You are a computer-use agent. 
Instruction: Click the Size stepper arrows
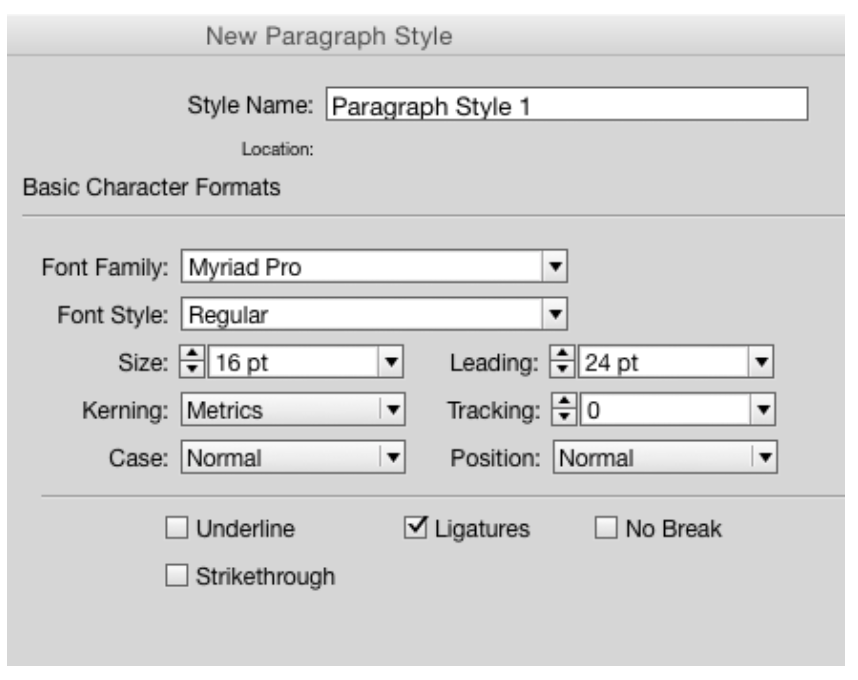[193, 362]
